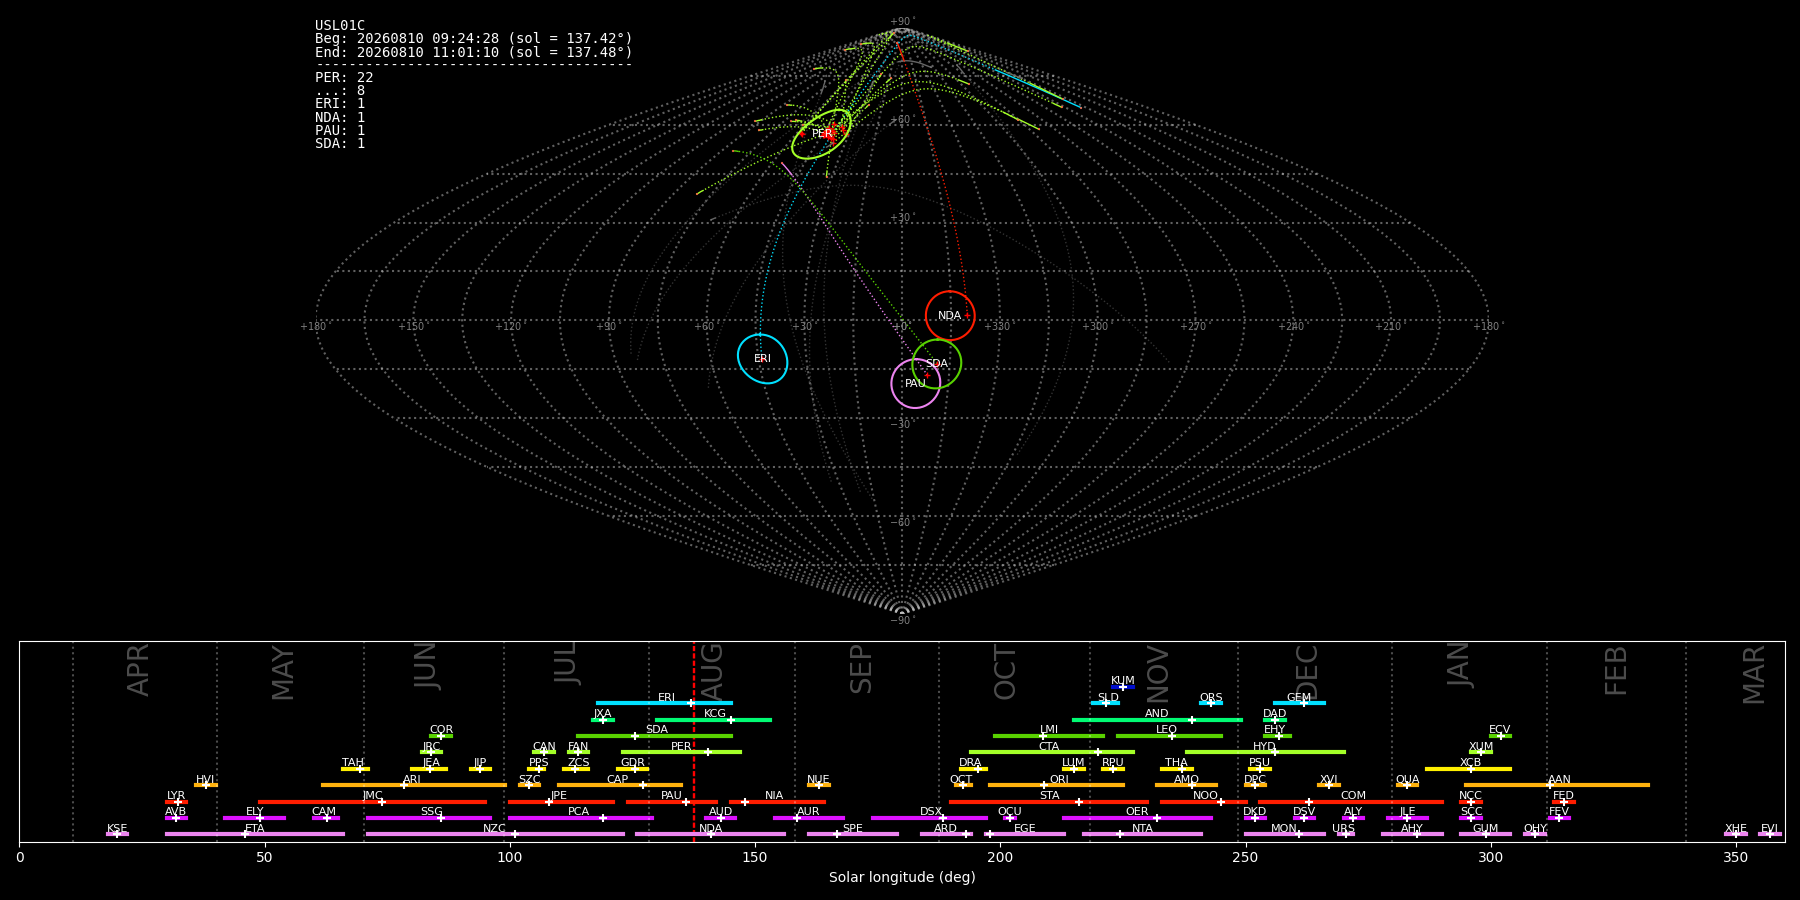Screen dimensions: 1800x900
Task: Select the NZC shower bar in timeline
Action: point(495,834)
